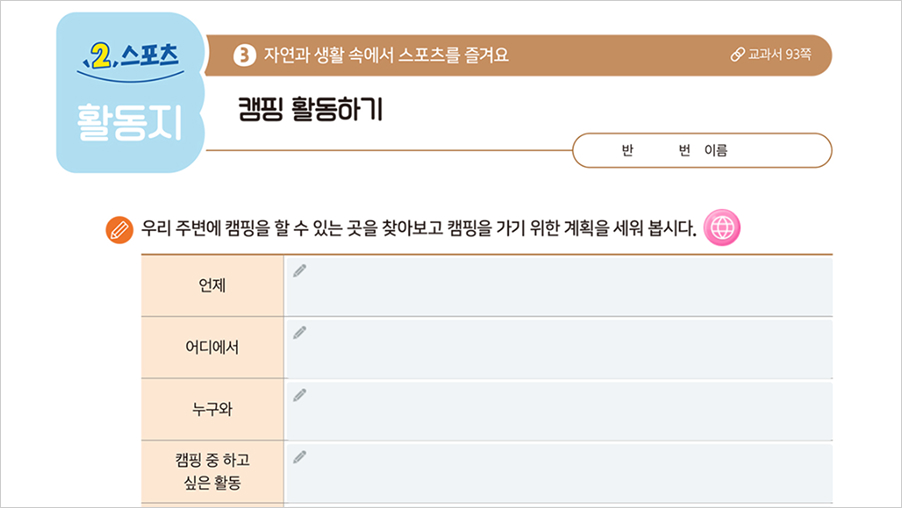The width and height of the screenshot is (902, 508).
Task: Select the 어디에서 answer field
Action: click(560, 347)
